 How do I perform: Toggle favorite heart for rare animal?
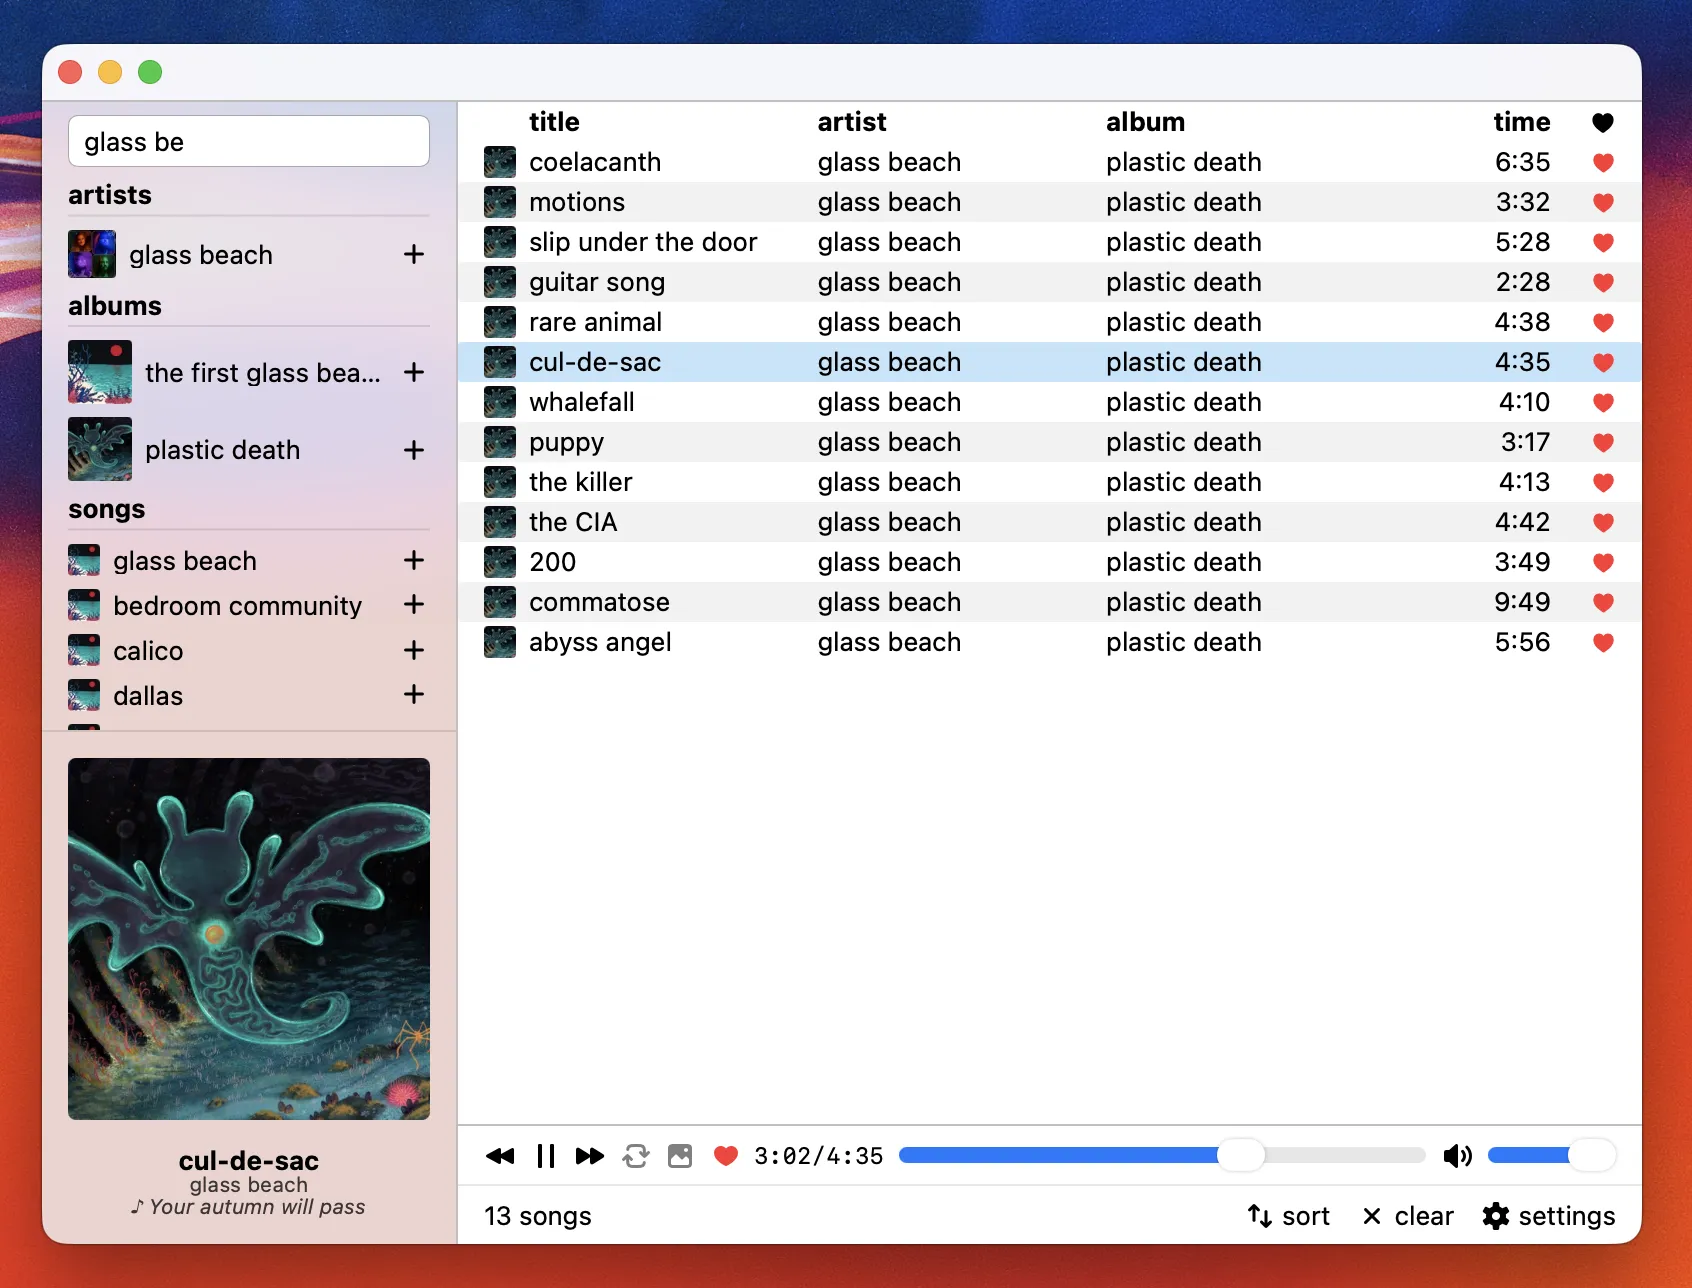(x=1603, y=322)
